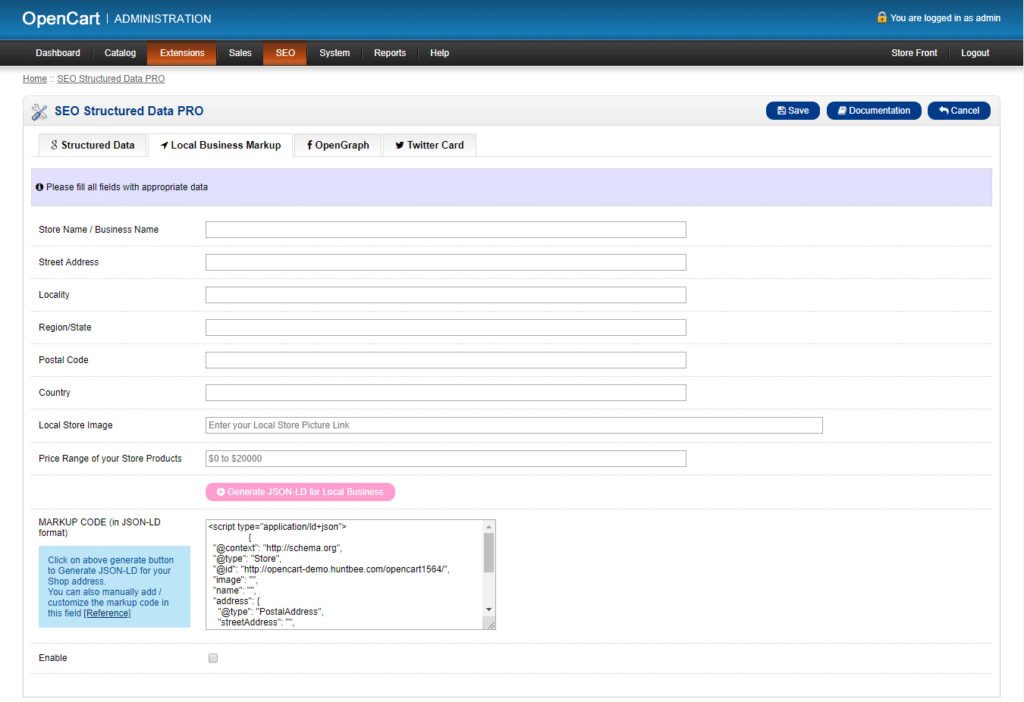Focus the Price Range field

[x=445, y=458]
